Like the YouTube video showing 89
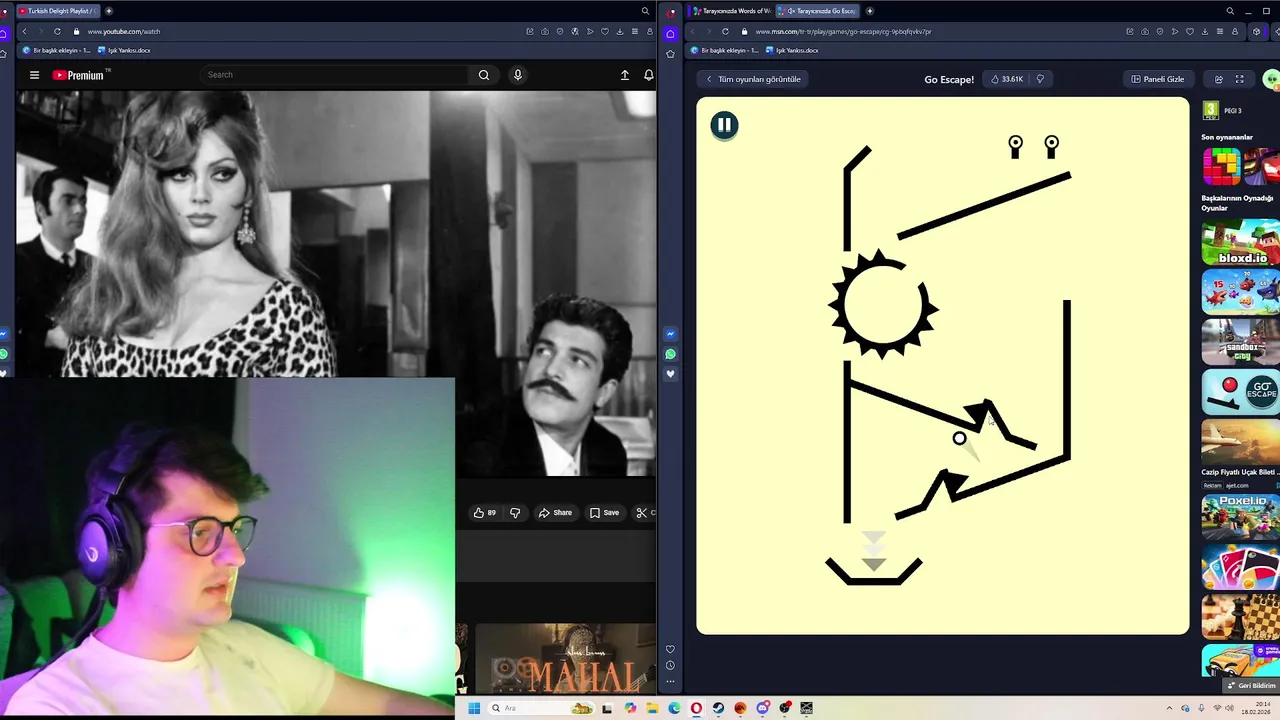 pyautogui.click(x=485, y=513)
